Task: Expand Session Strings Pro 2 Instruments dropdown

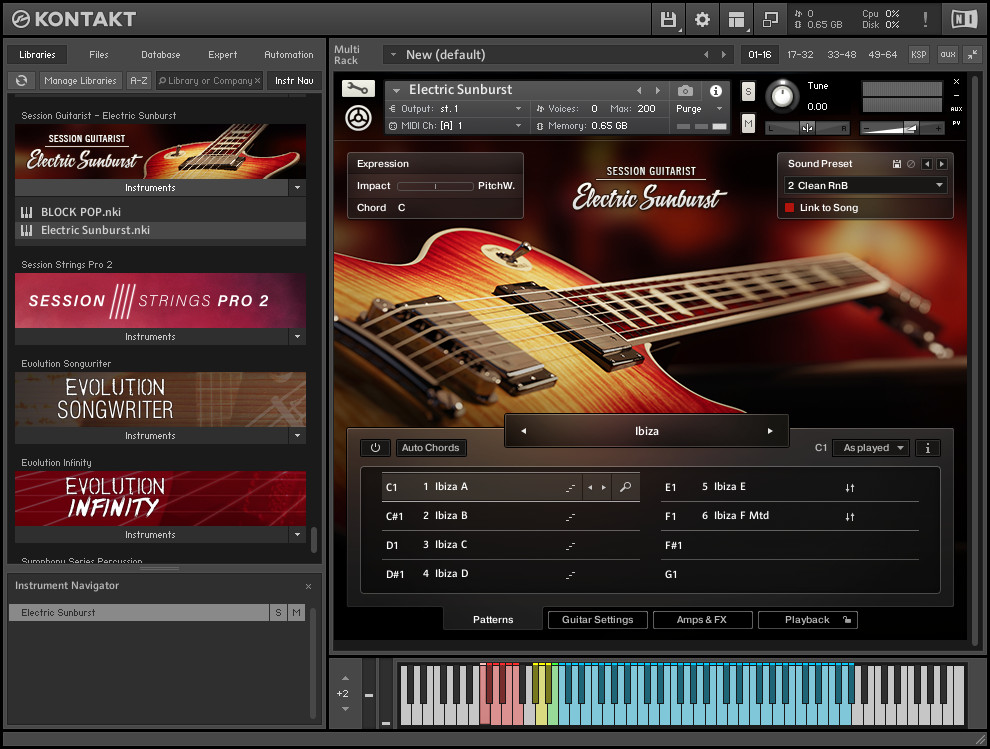Action: pos(297,337)
